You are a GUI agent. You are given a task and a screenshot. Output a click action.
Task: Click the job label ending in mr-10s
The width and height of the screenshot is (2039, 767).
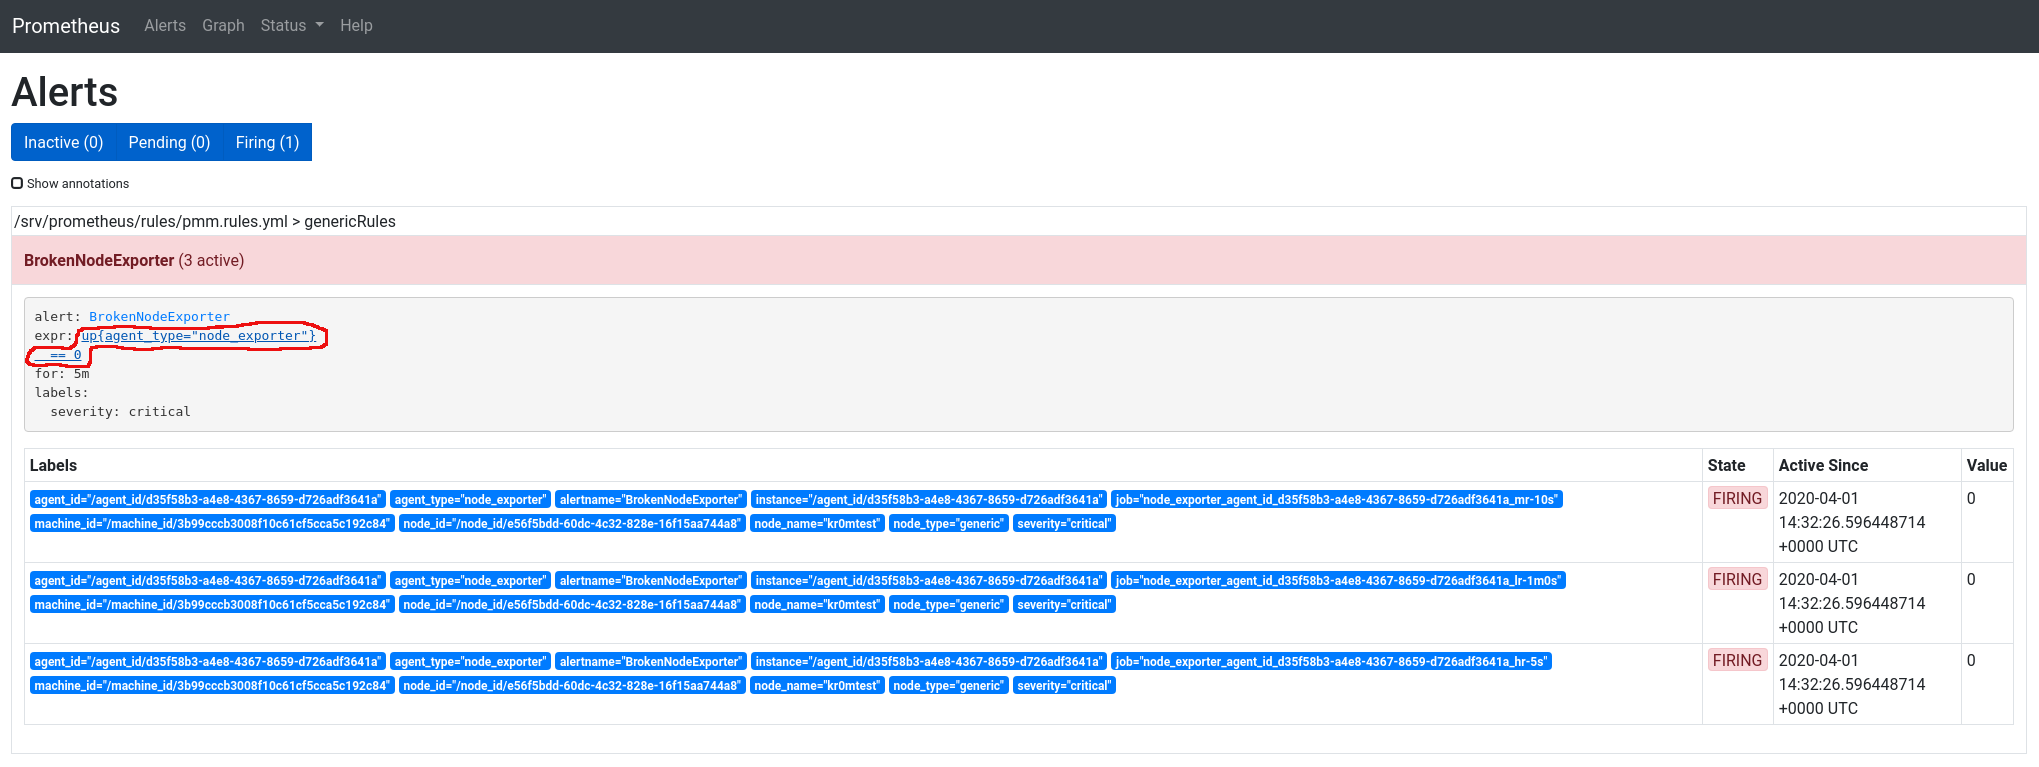pyautogui.click(x=1336, y=500)
